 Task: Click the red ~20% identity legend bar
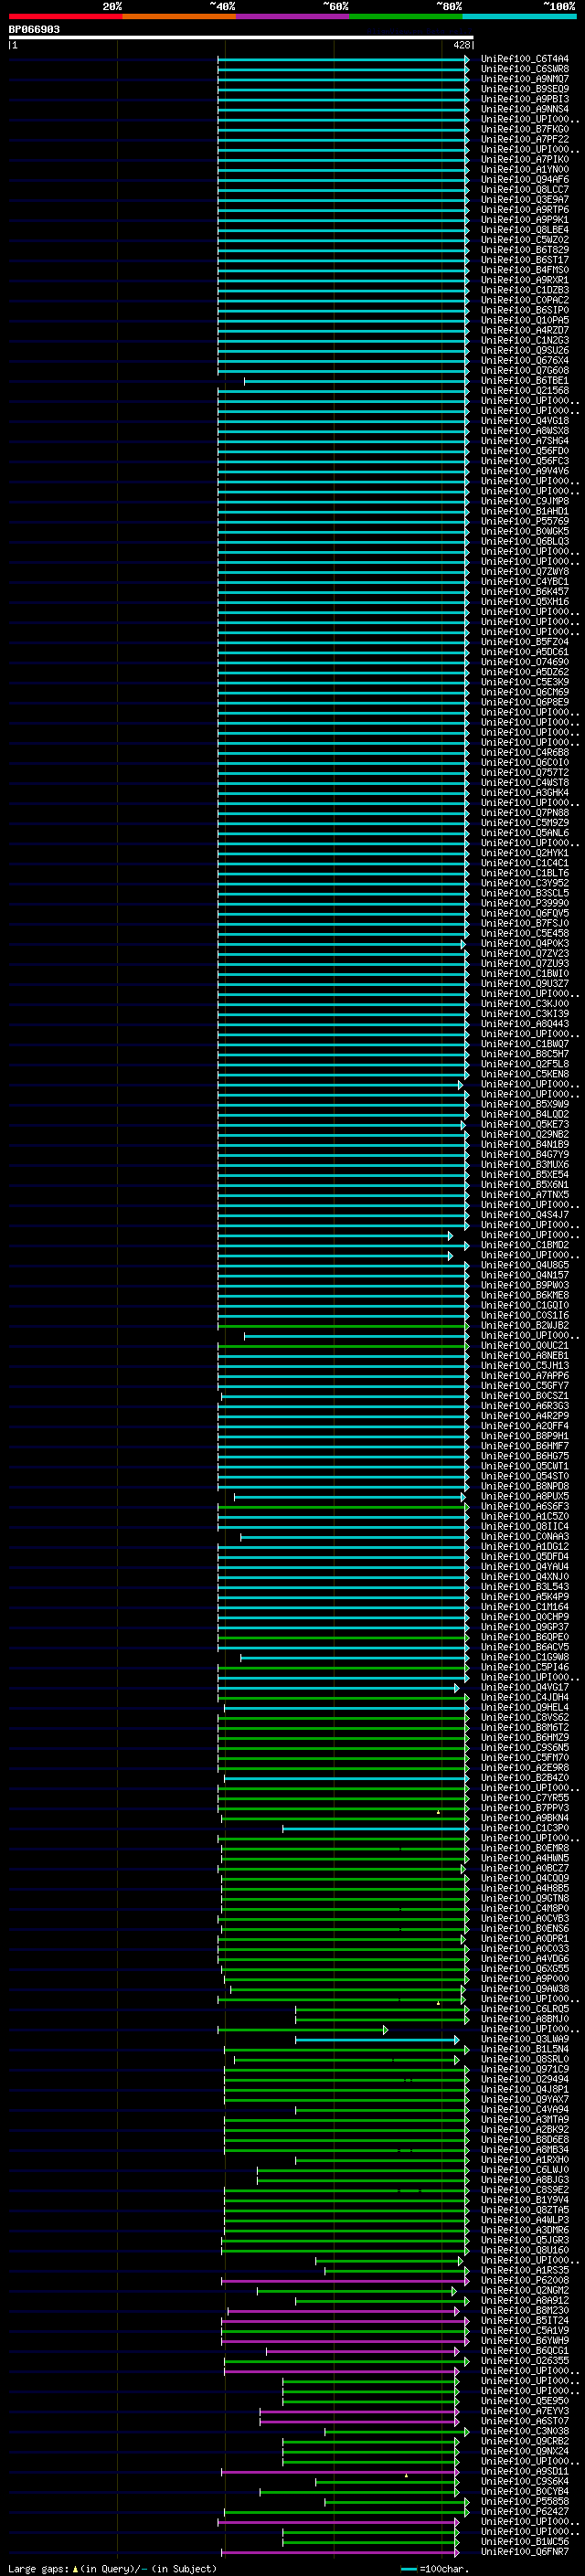coord(65,16)
